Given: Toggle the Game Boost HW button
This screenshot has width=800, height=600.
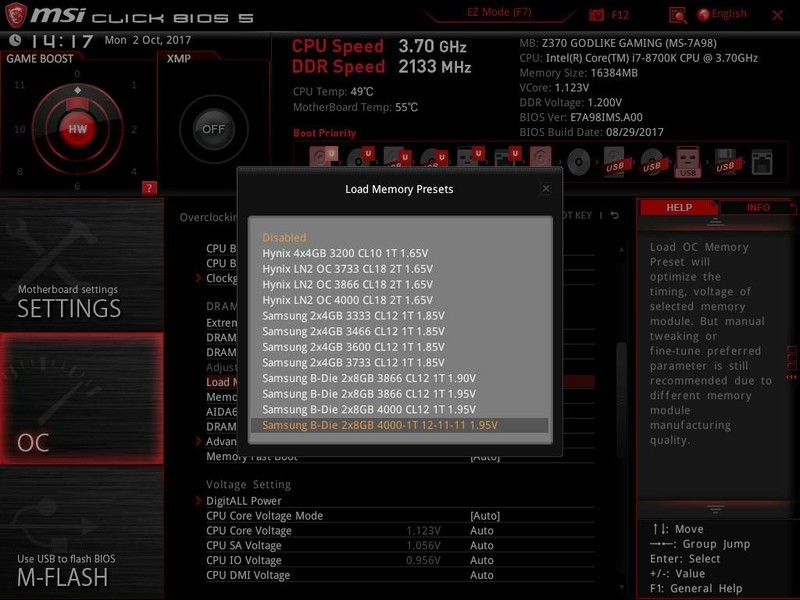Looking at the screenshot, I should [78, 129].
